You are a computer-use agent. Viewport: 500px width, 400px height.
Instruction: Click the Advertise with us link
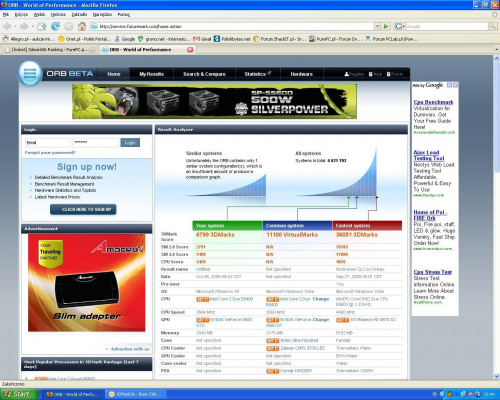130,349
